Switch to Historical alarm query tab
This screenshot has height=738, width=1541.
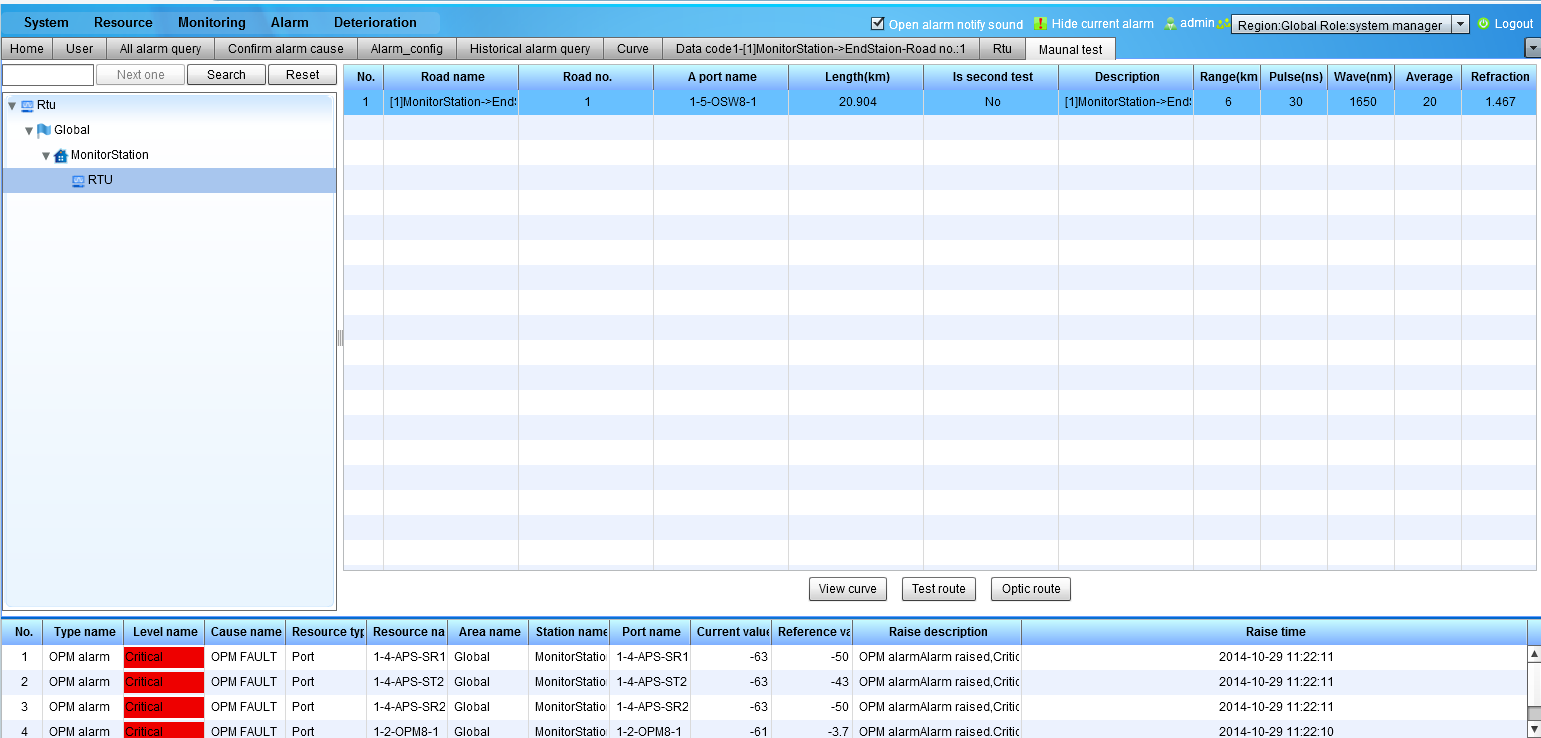530,48
